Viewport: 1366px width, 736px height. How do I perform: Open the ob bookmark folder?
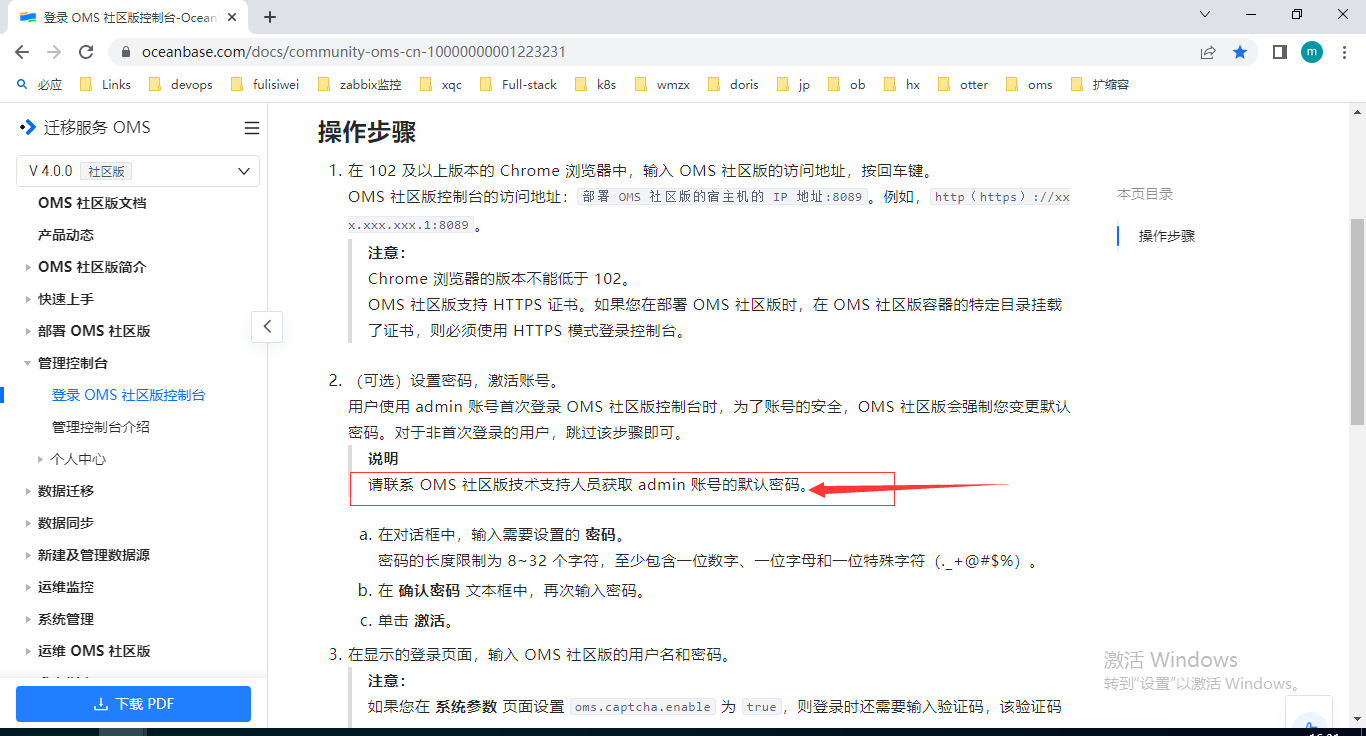(x=847, y=84)
